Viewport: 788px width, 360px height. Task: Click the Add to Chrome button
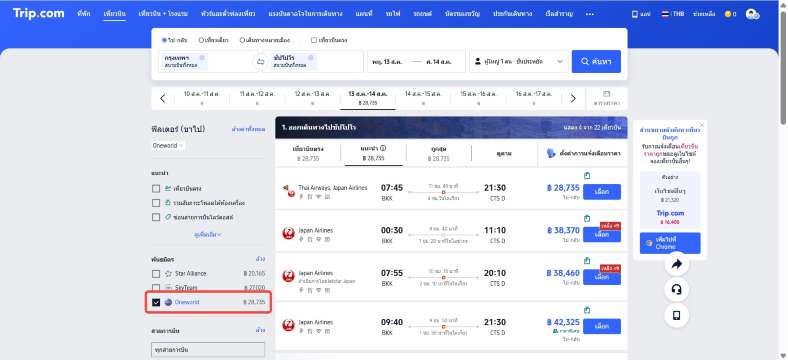click(670, 243)
